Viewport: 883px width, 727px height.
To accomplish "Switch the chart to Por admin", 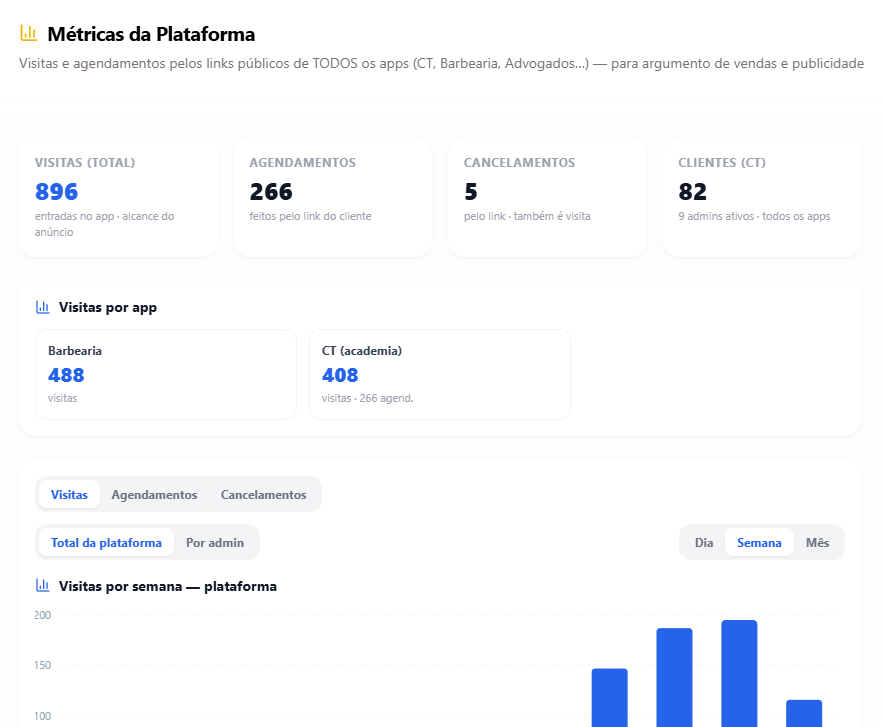I will pyautogui.click(x=215, y=542).
